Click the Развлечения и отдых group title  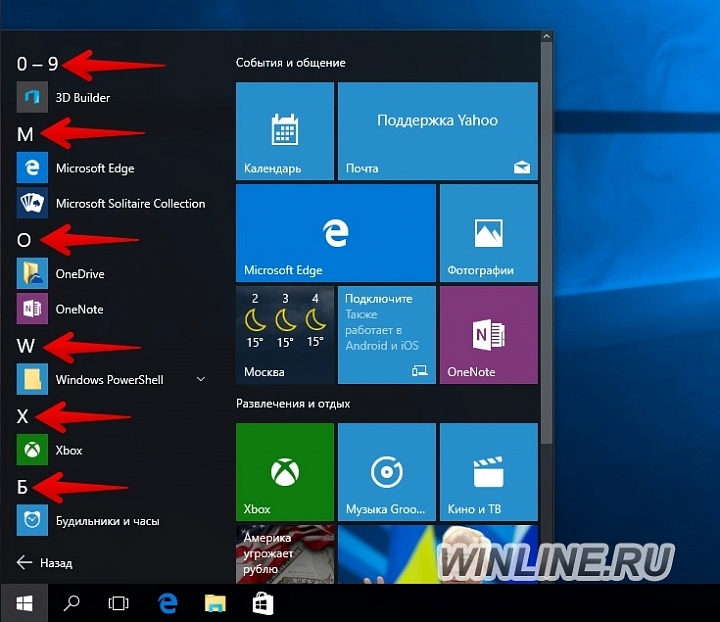tap(293, 403)
